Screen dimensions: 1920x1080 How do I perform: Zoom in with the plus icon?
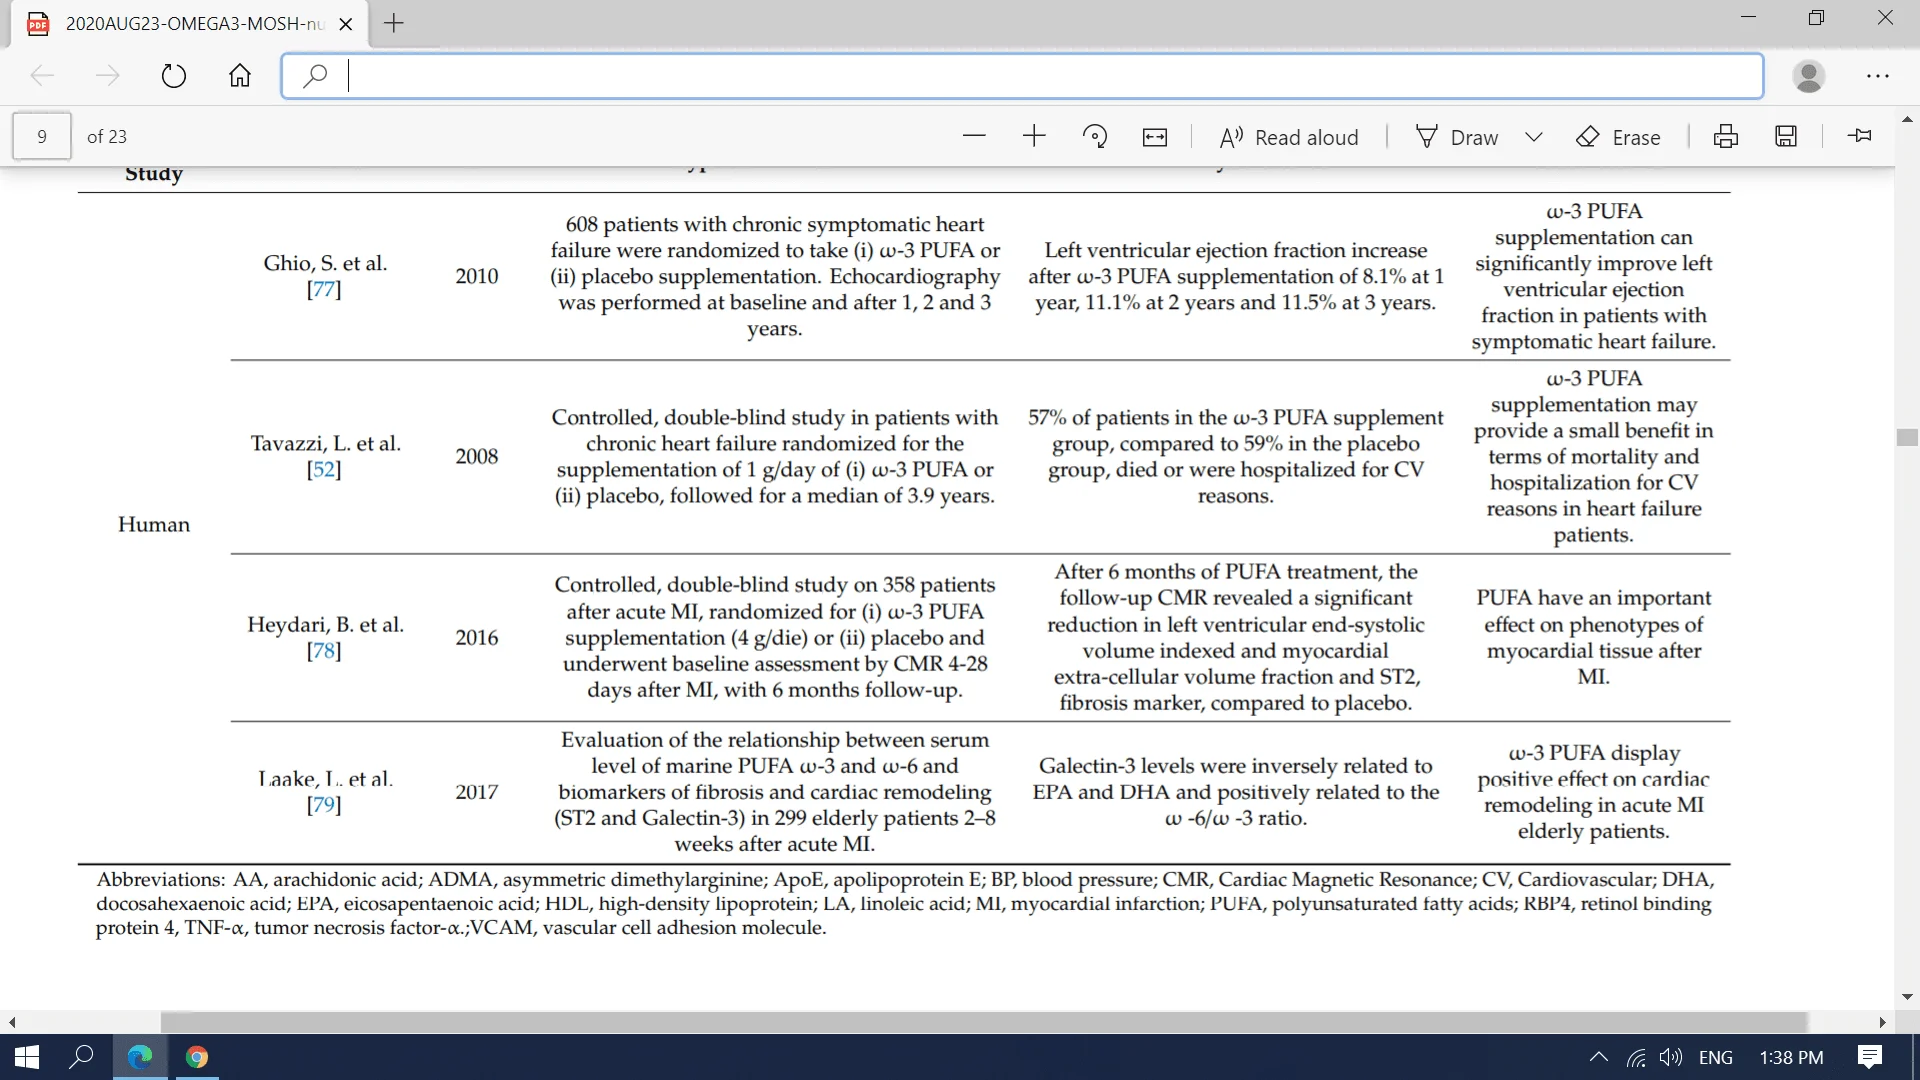pos(1034,136)
